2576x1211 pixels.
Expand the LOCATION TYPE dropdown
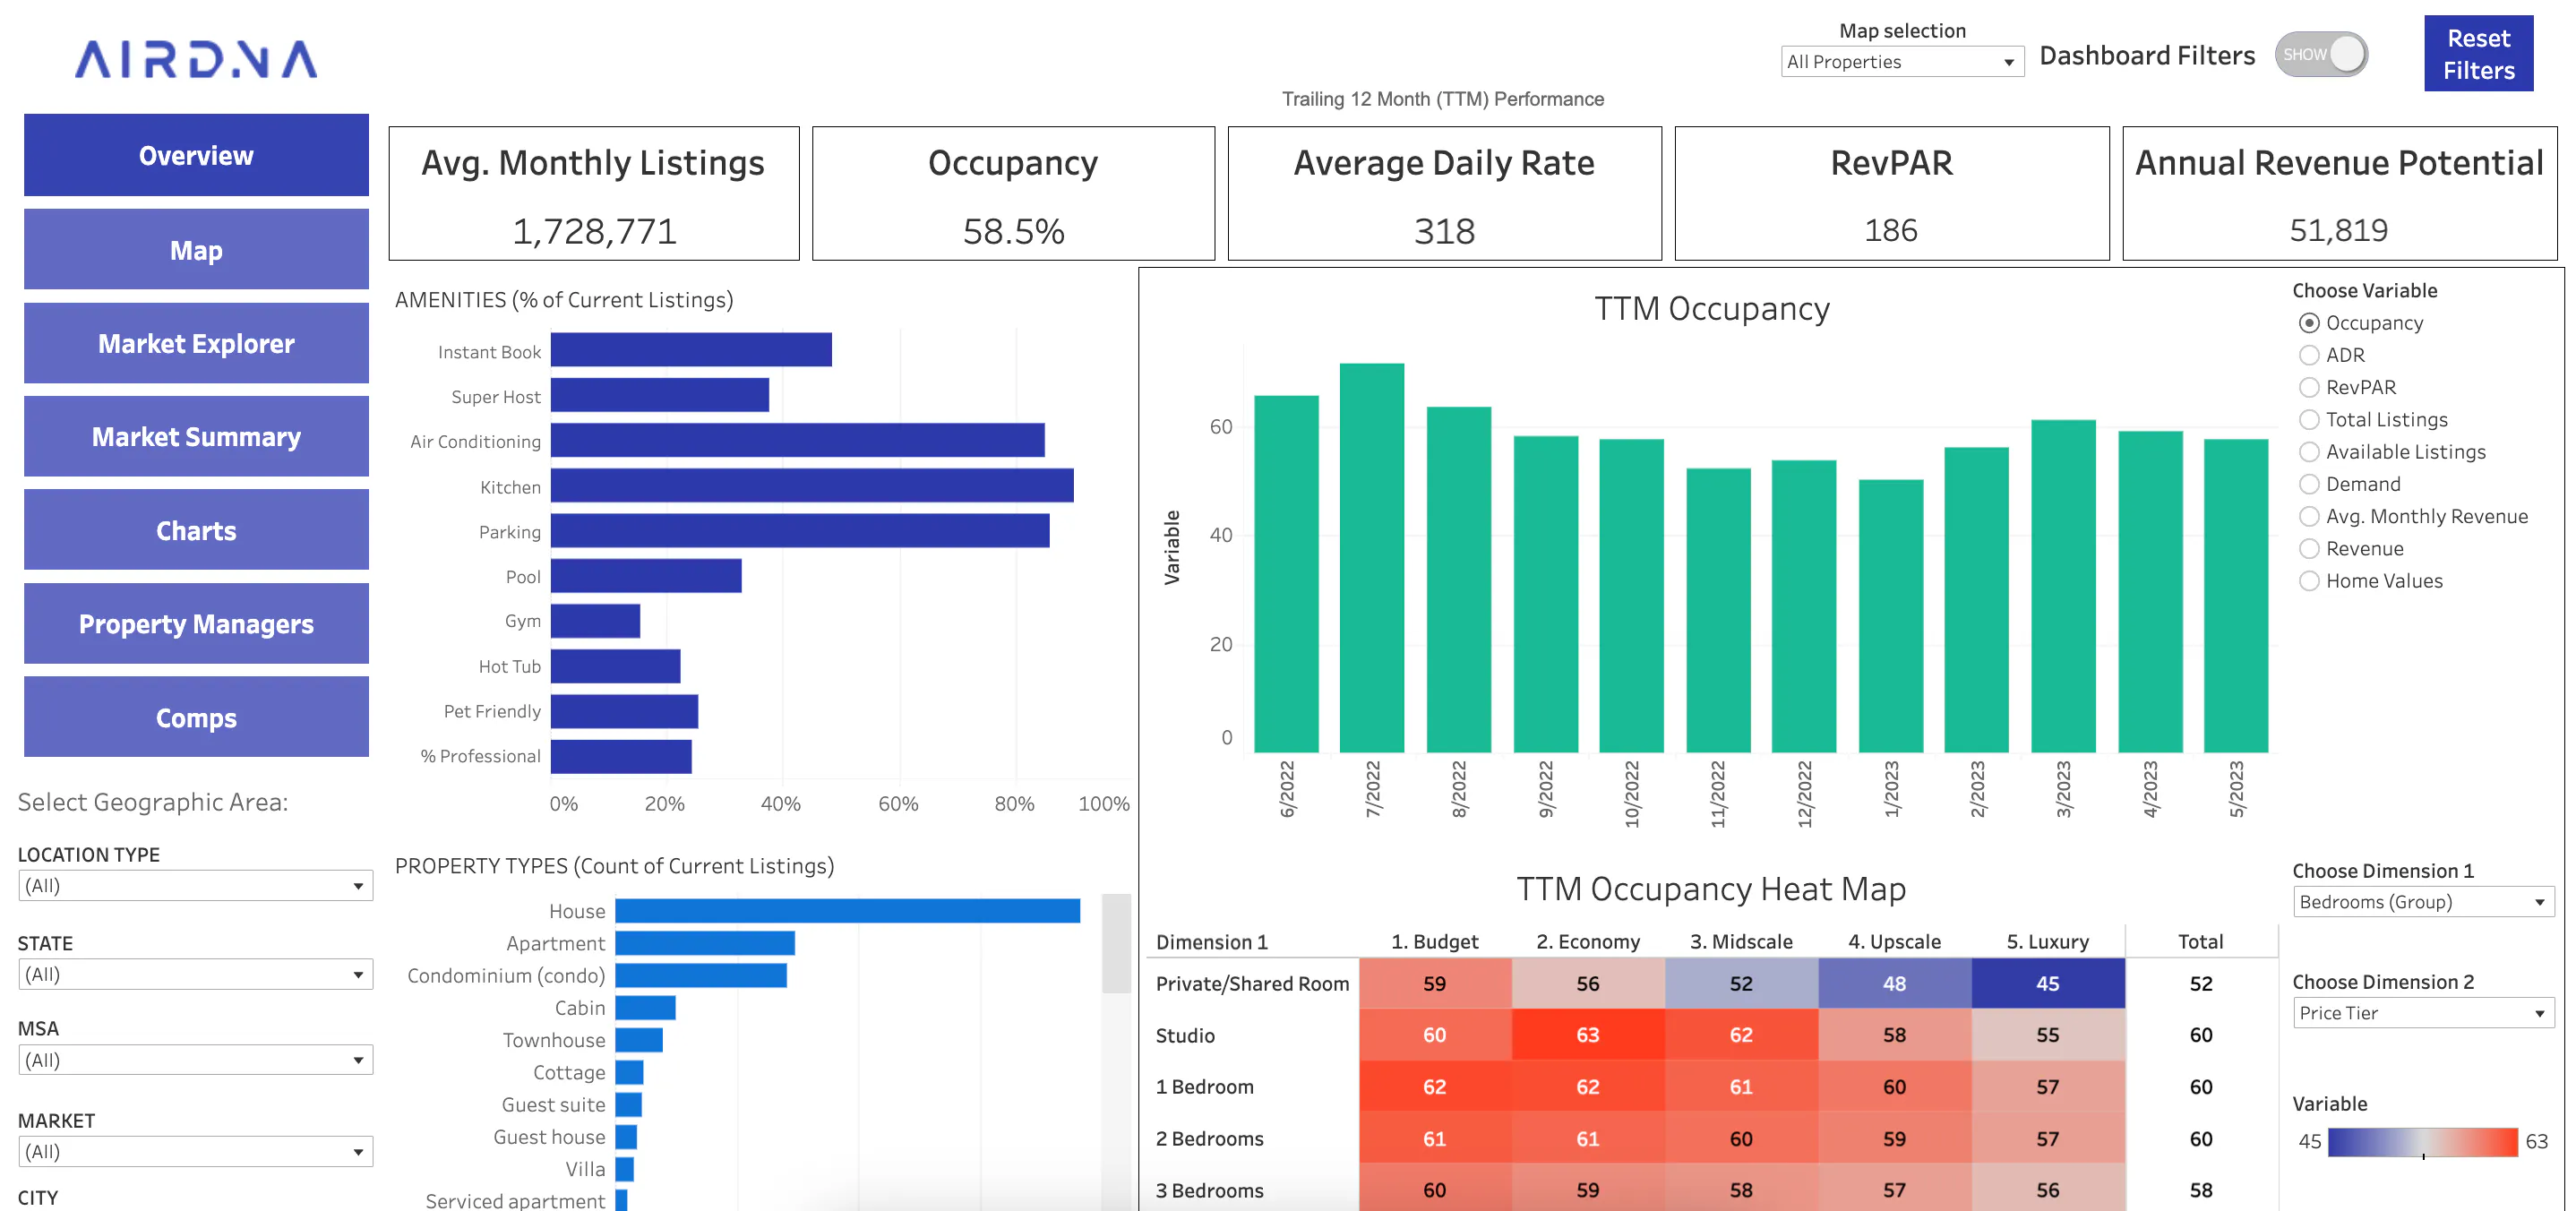pyautogui.click(x=196, y=886)
